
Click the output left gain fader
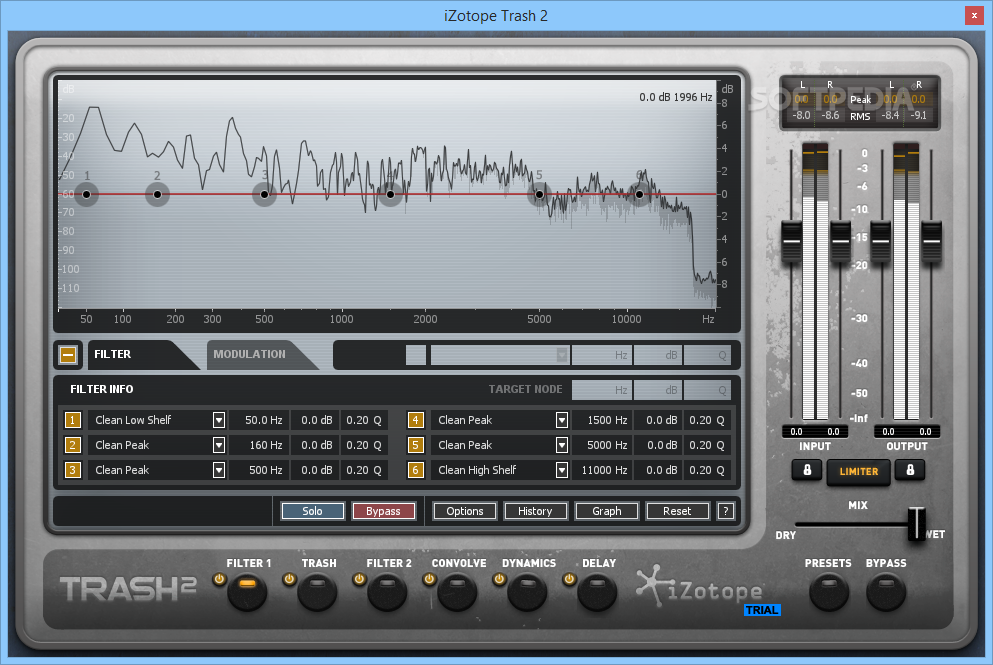point(881,241)
